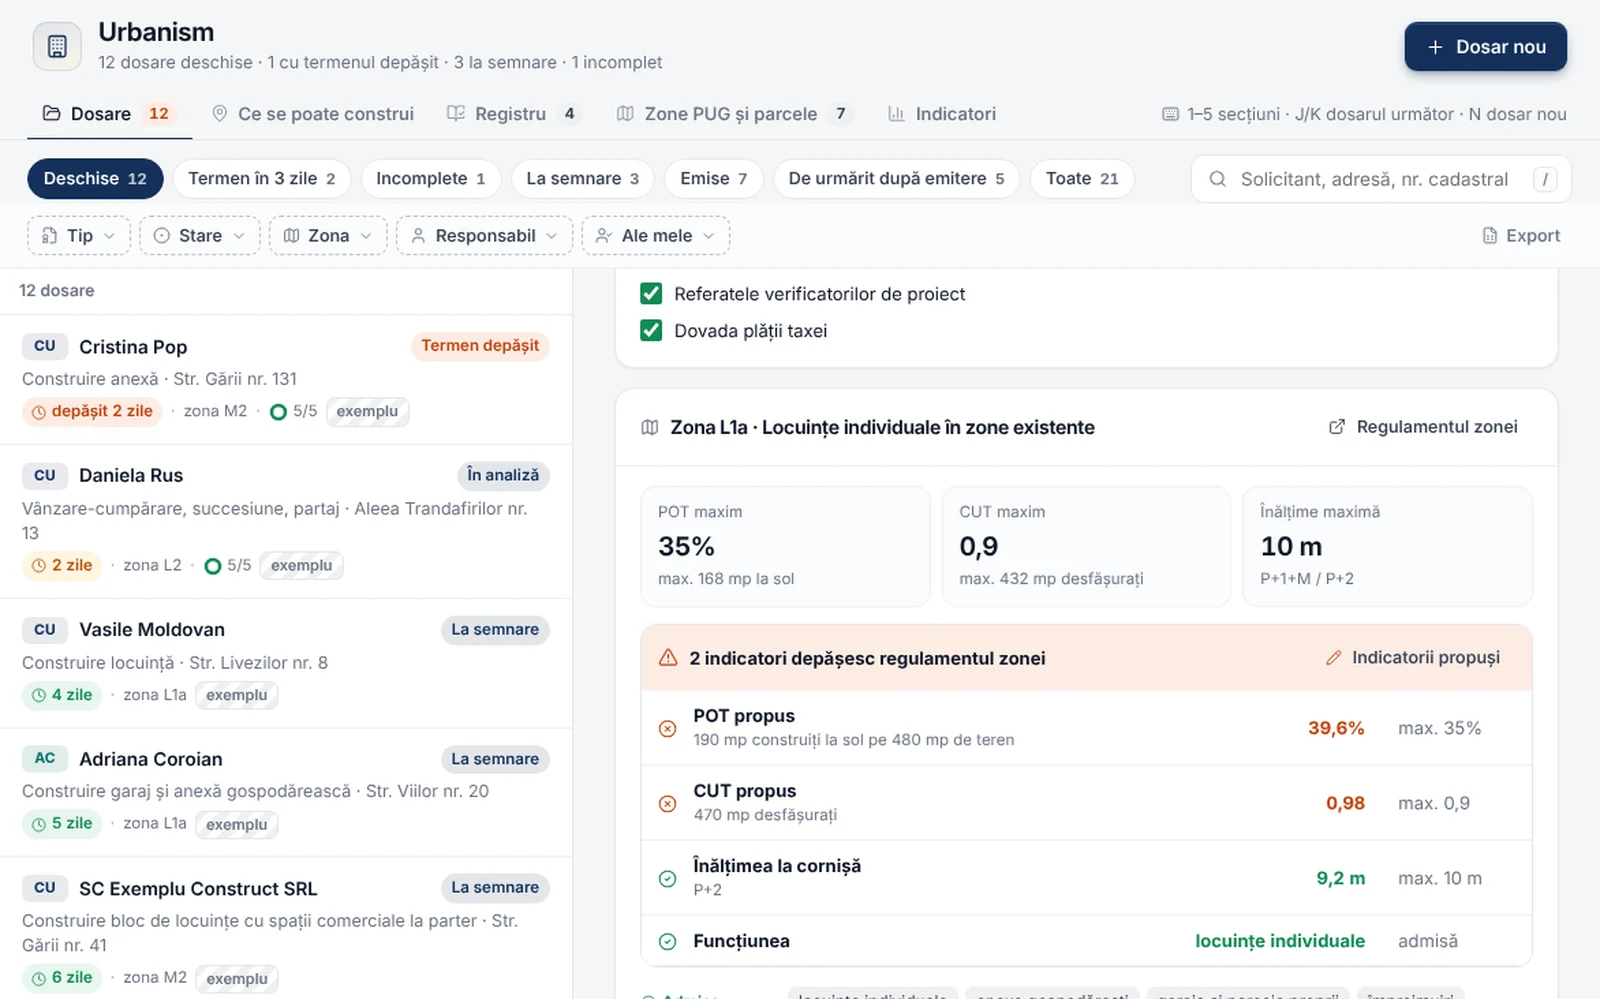Uncheck Referatele verificatorilor de proiect
The height and width of the screenshot is (999, 1600).
(651, 294)
